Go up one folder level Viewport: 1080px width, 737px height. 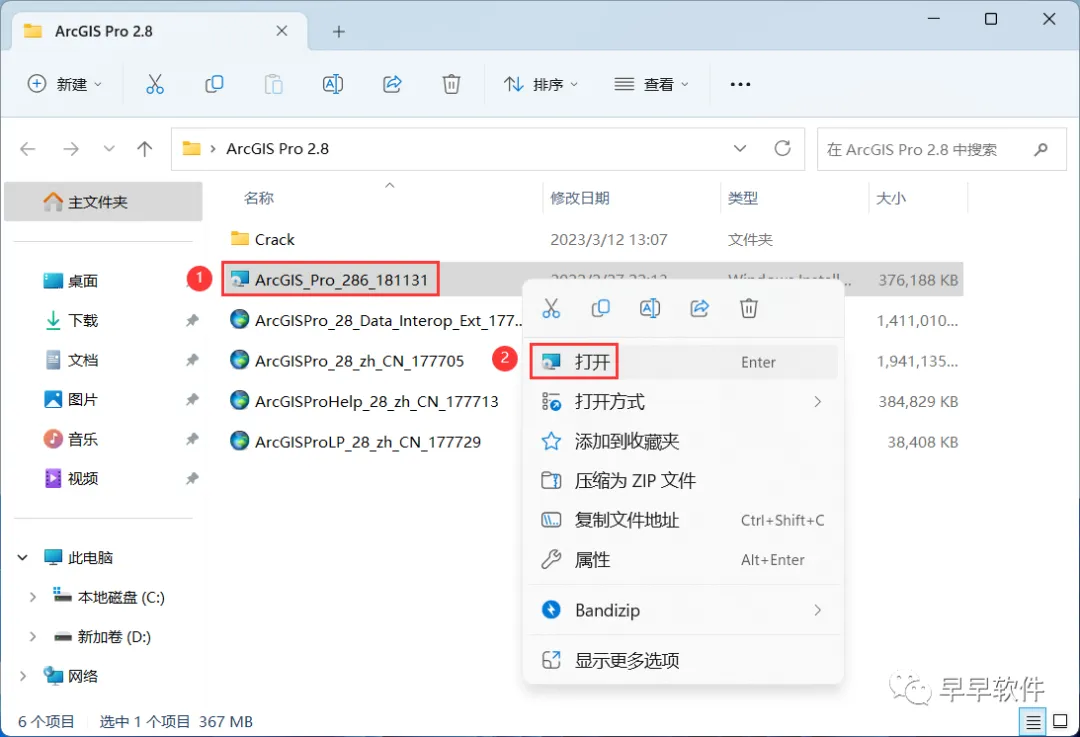click(x=145, y=149)
